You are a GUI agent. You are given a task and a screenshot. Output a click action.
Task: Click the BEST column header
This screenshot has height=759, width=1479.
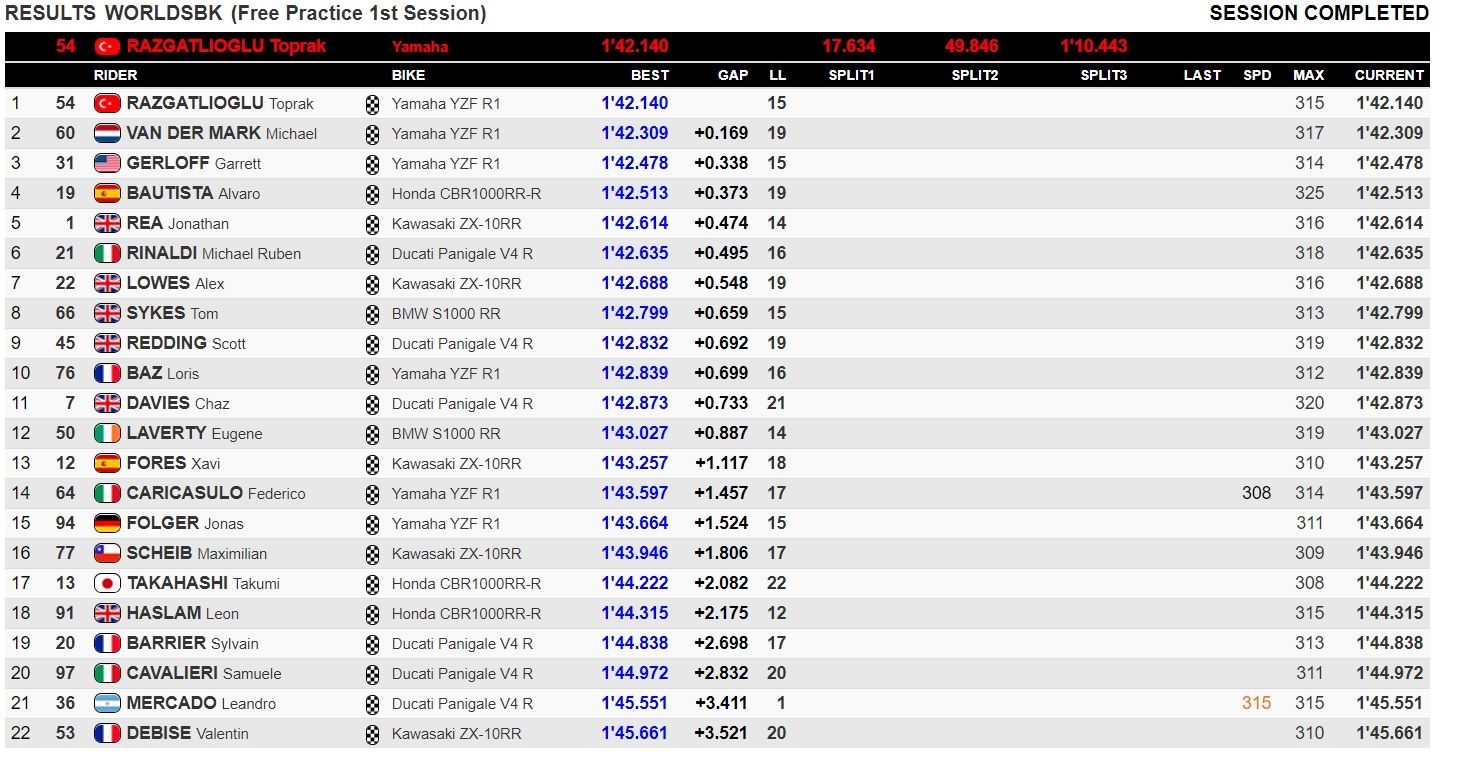[x=650, y=75]
